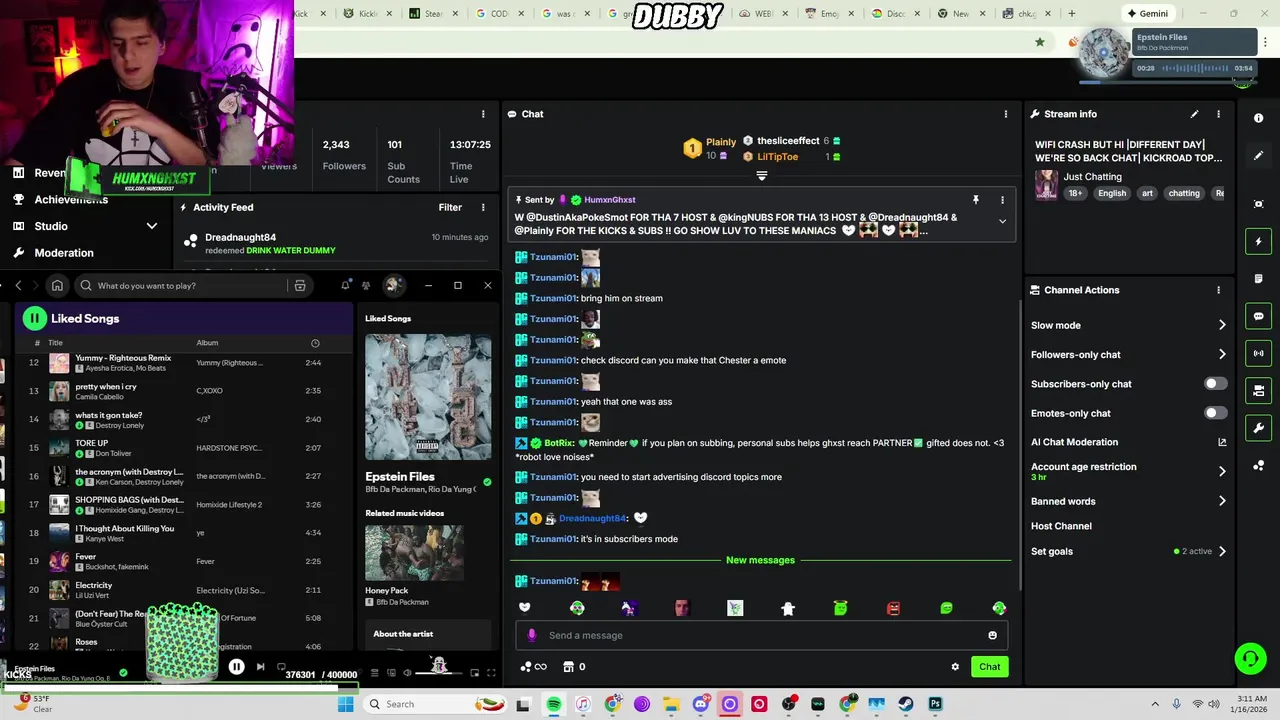The width and height of the screenshot is (1280, 720).
Task: Expand Set goals arrow
Action: tap(1222, 551)
